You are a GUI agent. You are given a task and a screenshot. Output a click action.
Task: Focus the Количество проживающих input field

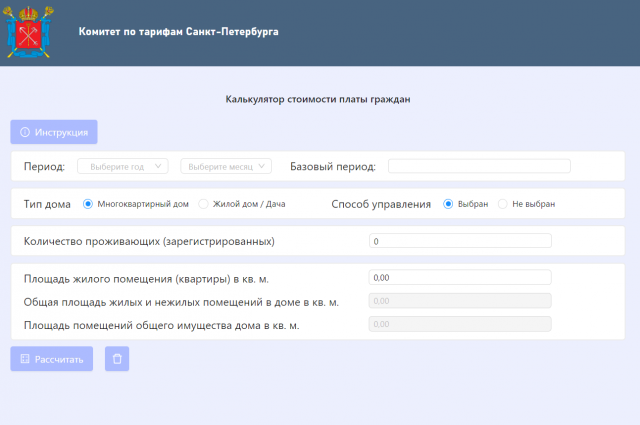coord(460,241)
